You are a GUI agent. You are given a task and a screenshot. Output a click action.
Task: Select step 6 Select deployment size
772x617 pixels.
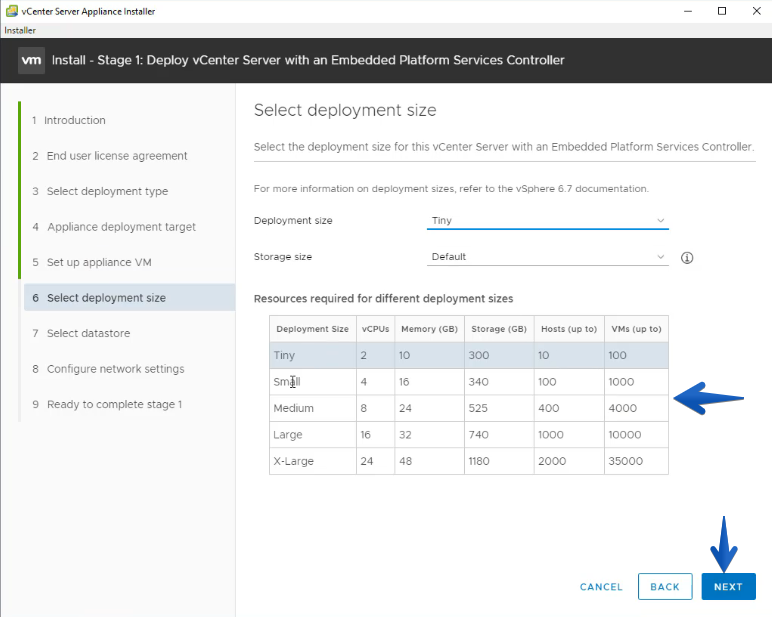(x=129, y=297)
